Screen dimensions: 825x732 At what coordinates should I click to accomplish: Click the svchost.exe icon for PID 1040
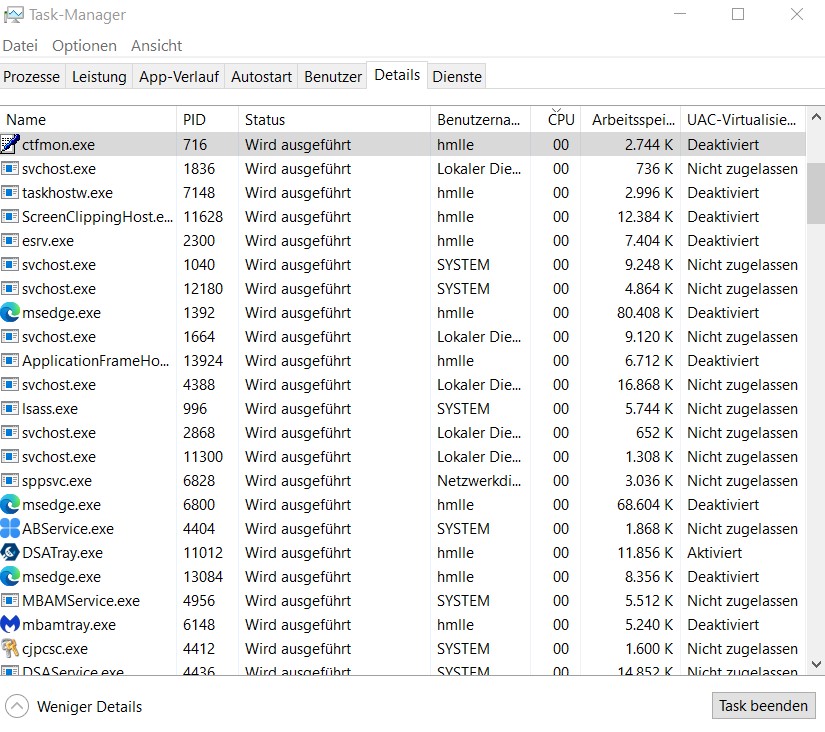pyautogui.click(x=10, y=265)
